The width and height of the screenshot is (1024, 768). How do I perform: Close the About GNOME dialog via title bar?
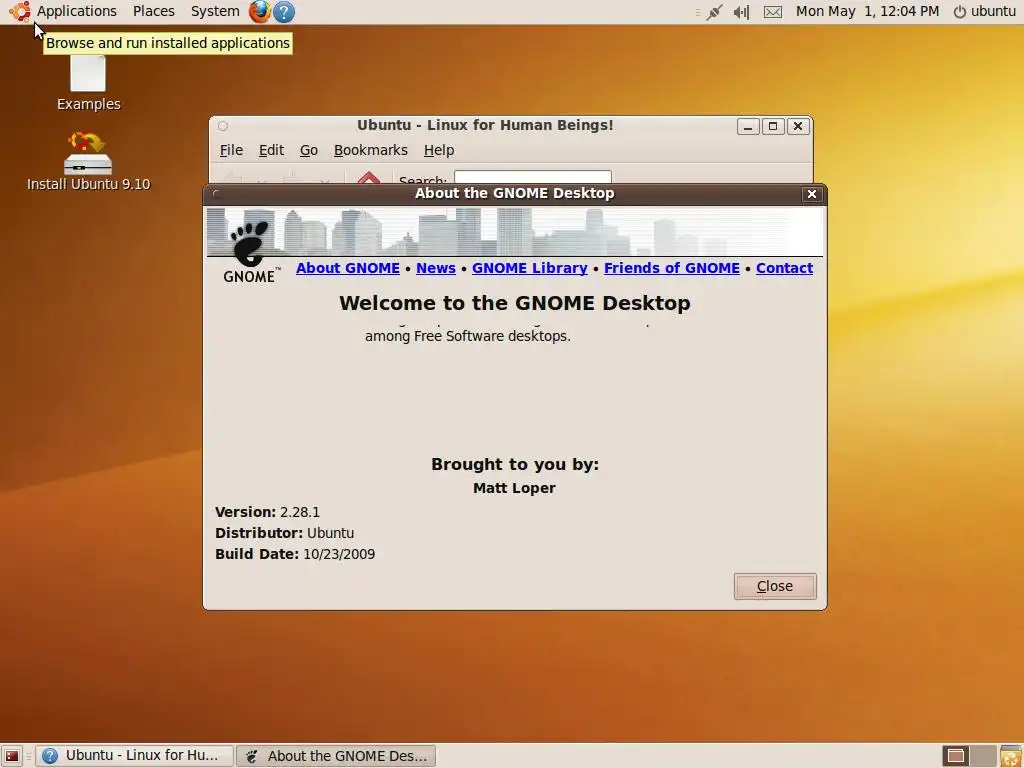812,194
